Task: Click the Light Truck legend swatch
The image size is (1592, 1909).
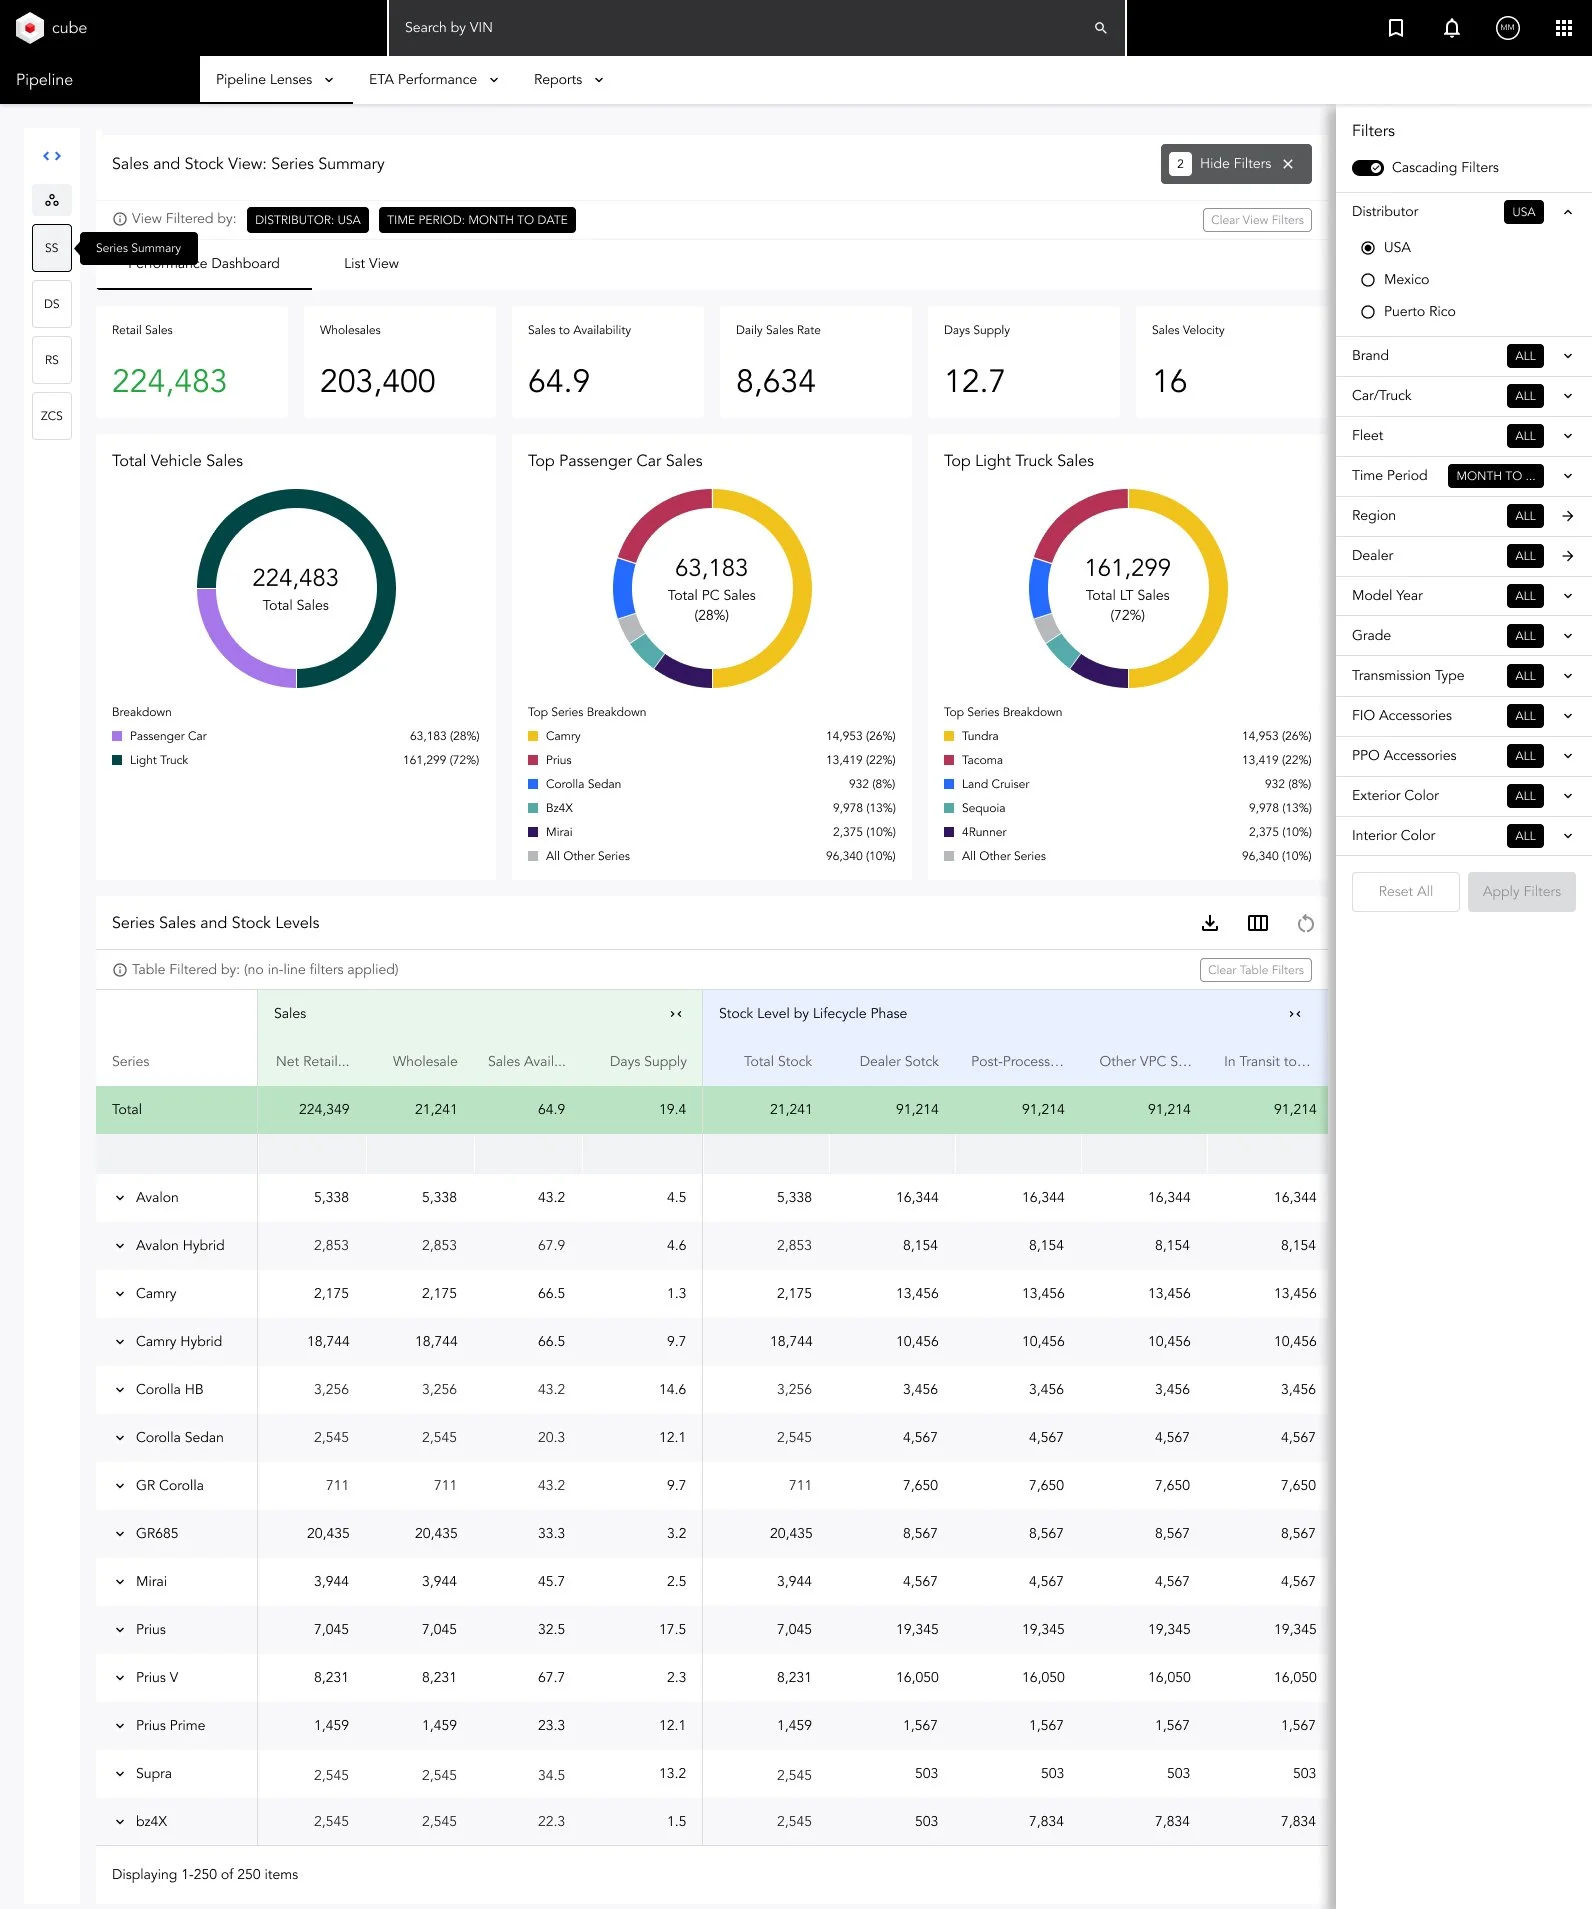Action: pyautogui.click(x=117, y=760)
